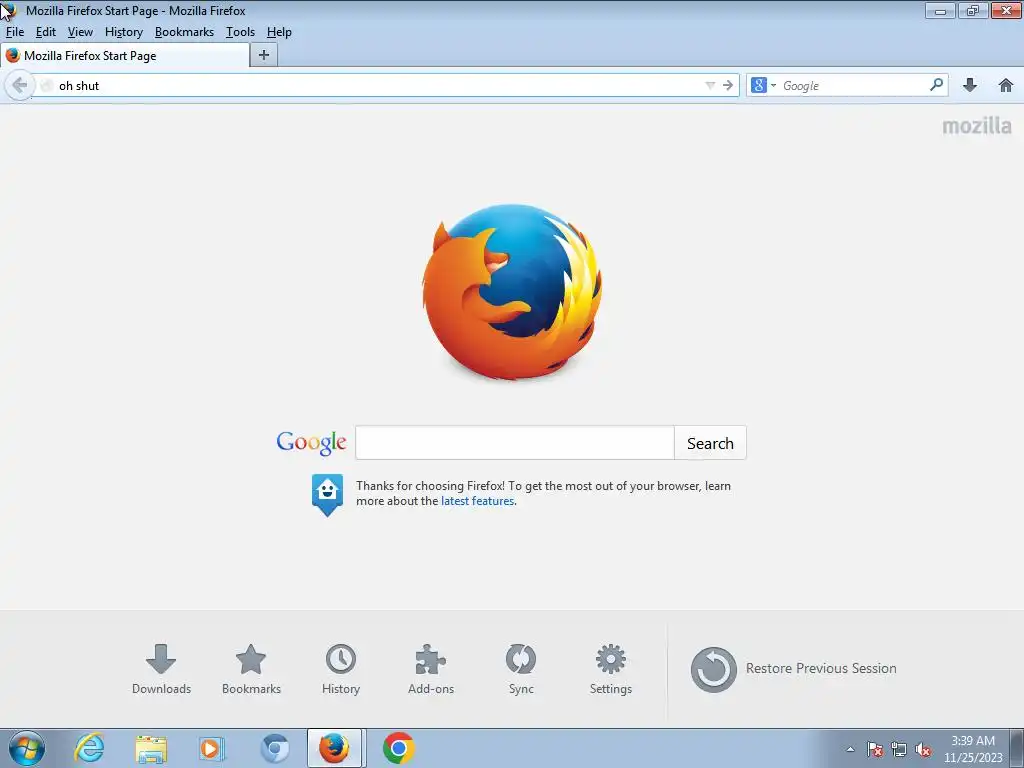Click the network status tray icon
The image size is (1024, 768).
tap(899, 750)
